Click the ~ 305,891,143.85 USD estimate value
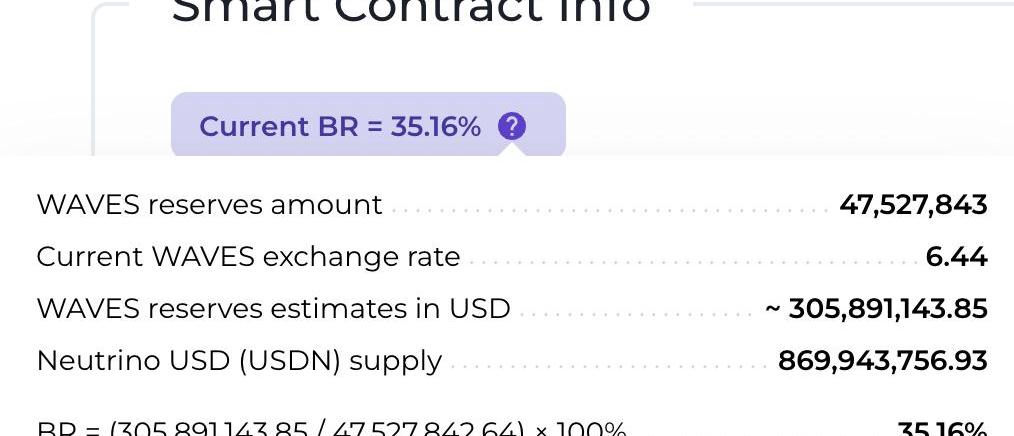This screenshot has width=1014, height=436. (876, 309)
